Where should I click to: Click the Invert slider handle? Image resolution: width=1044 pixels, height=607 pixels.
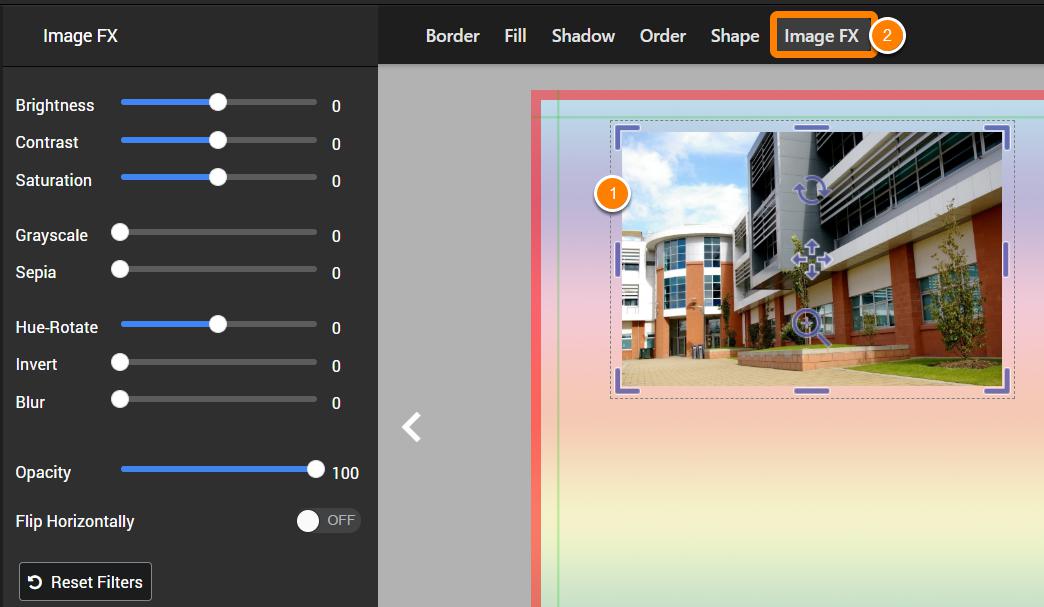pyautogui.click(x=120, y=362)
